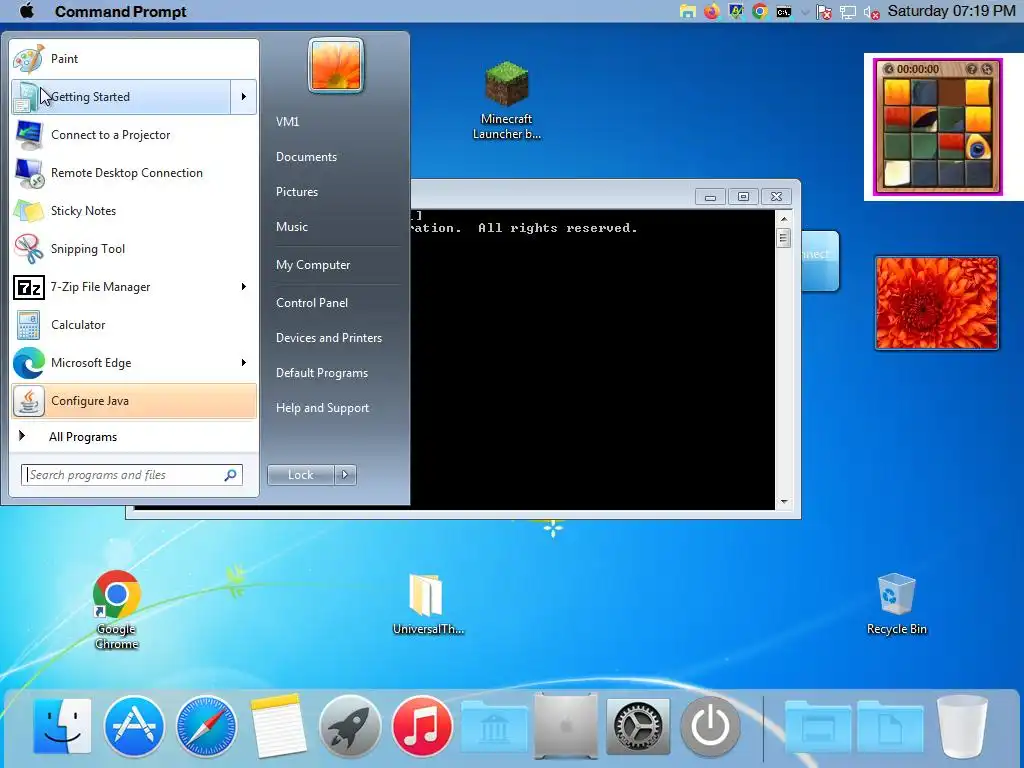This screenshot has height=768, width=1024.
Task: Launch Paint from the Start menu
Action: click(x=134, y=59)
